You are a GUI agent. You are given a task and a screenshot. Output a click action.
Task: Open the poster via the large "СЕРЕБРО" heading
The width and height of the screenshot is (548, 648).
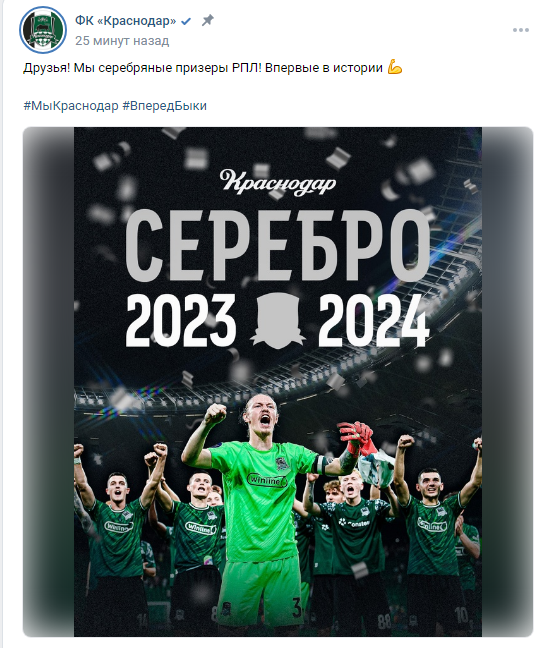277,245
